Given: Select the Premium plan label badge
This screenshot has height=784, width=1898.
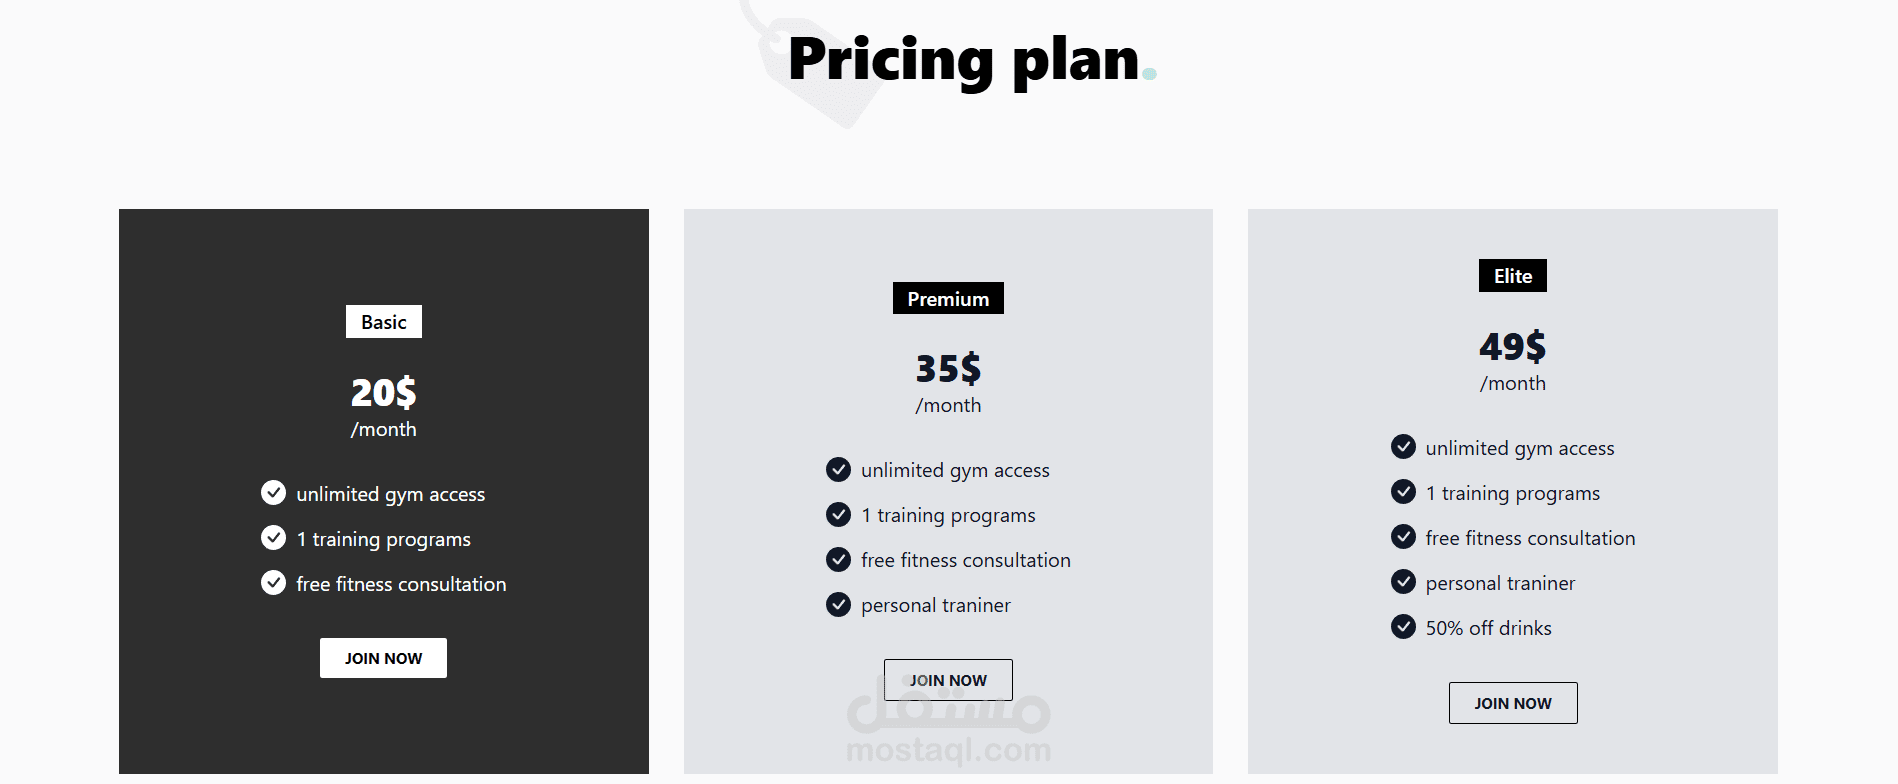Looking at the screenshot, I should point(948,299).
